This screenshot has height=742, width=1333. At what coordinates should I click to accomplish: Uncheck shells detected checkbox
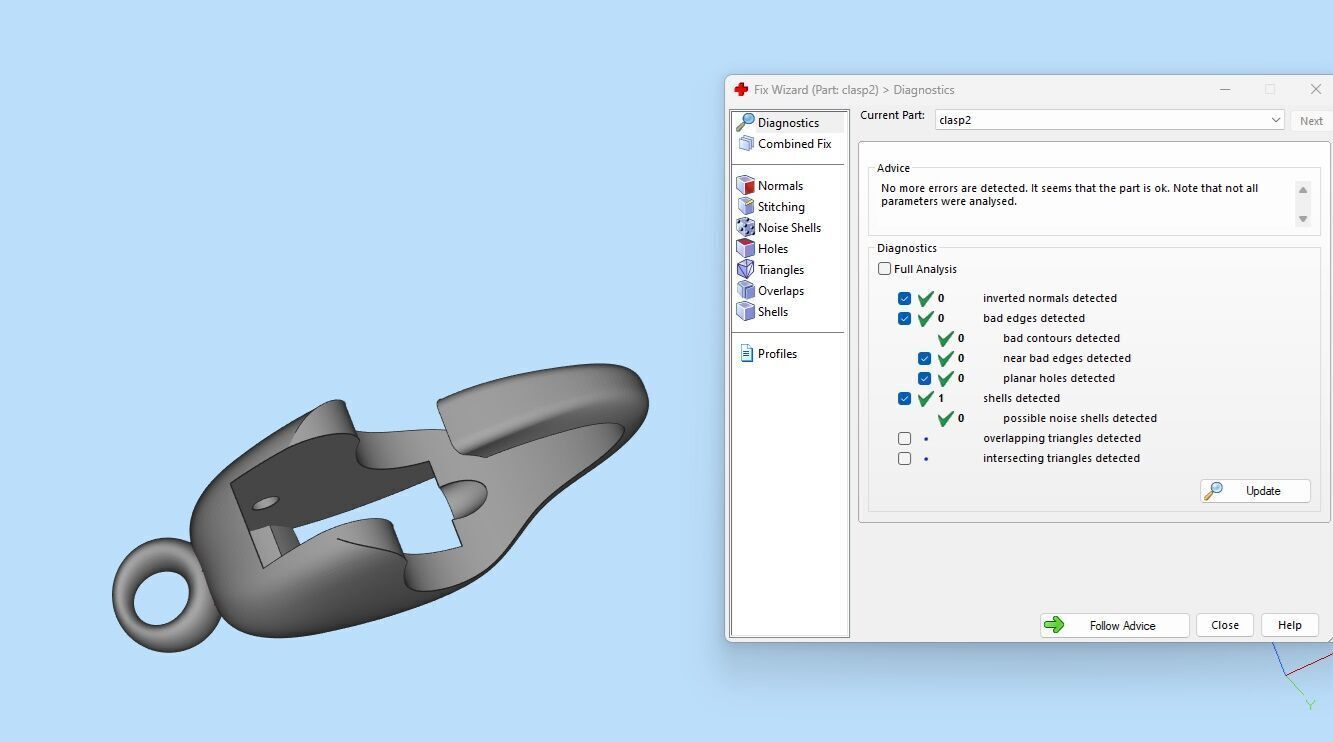904,398
